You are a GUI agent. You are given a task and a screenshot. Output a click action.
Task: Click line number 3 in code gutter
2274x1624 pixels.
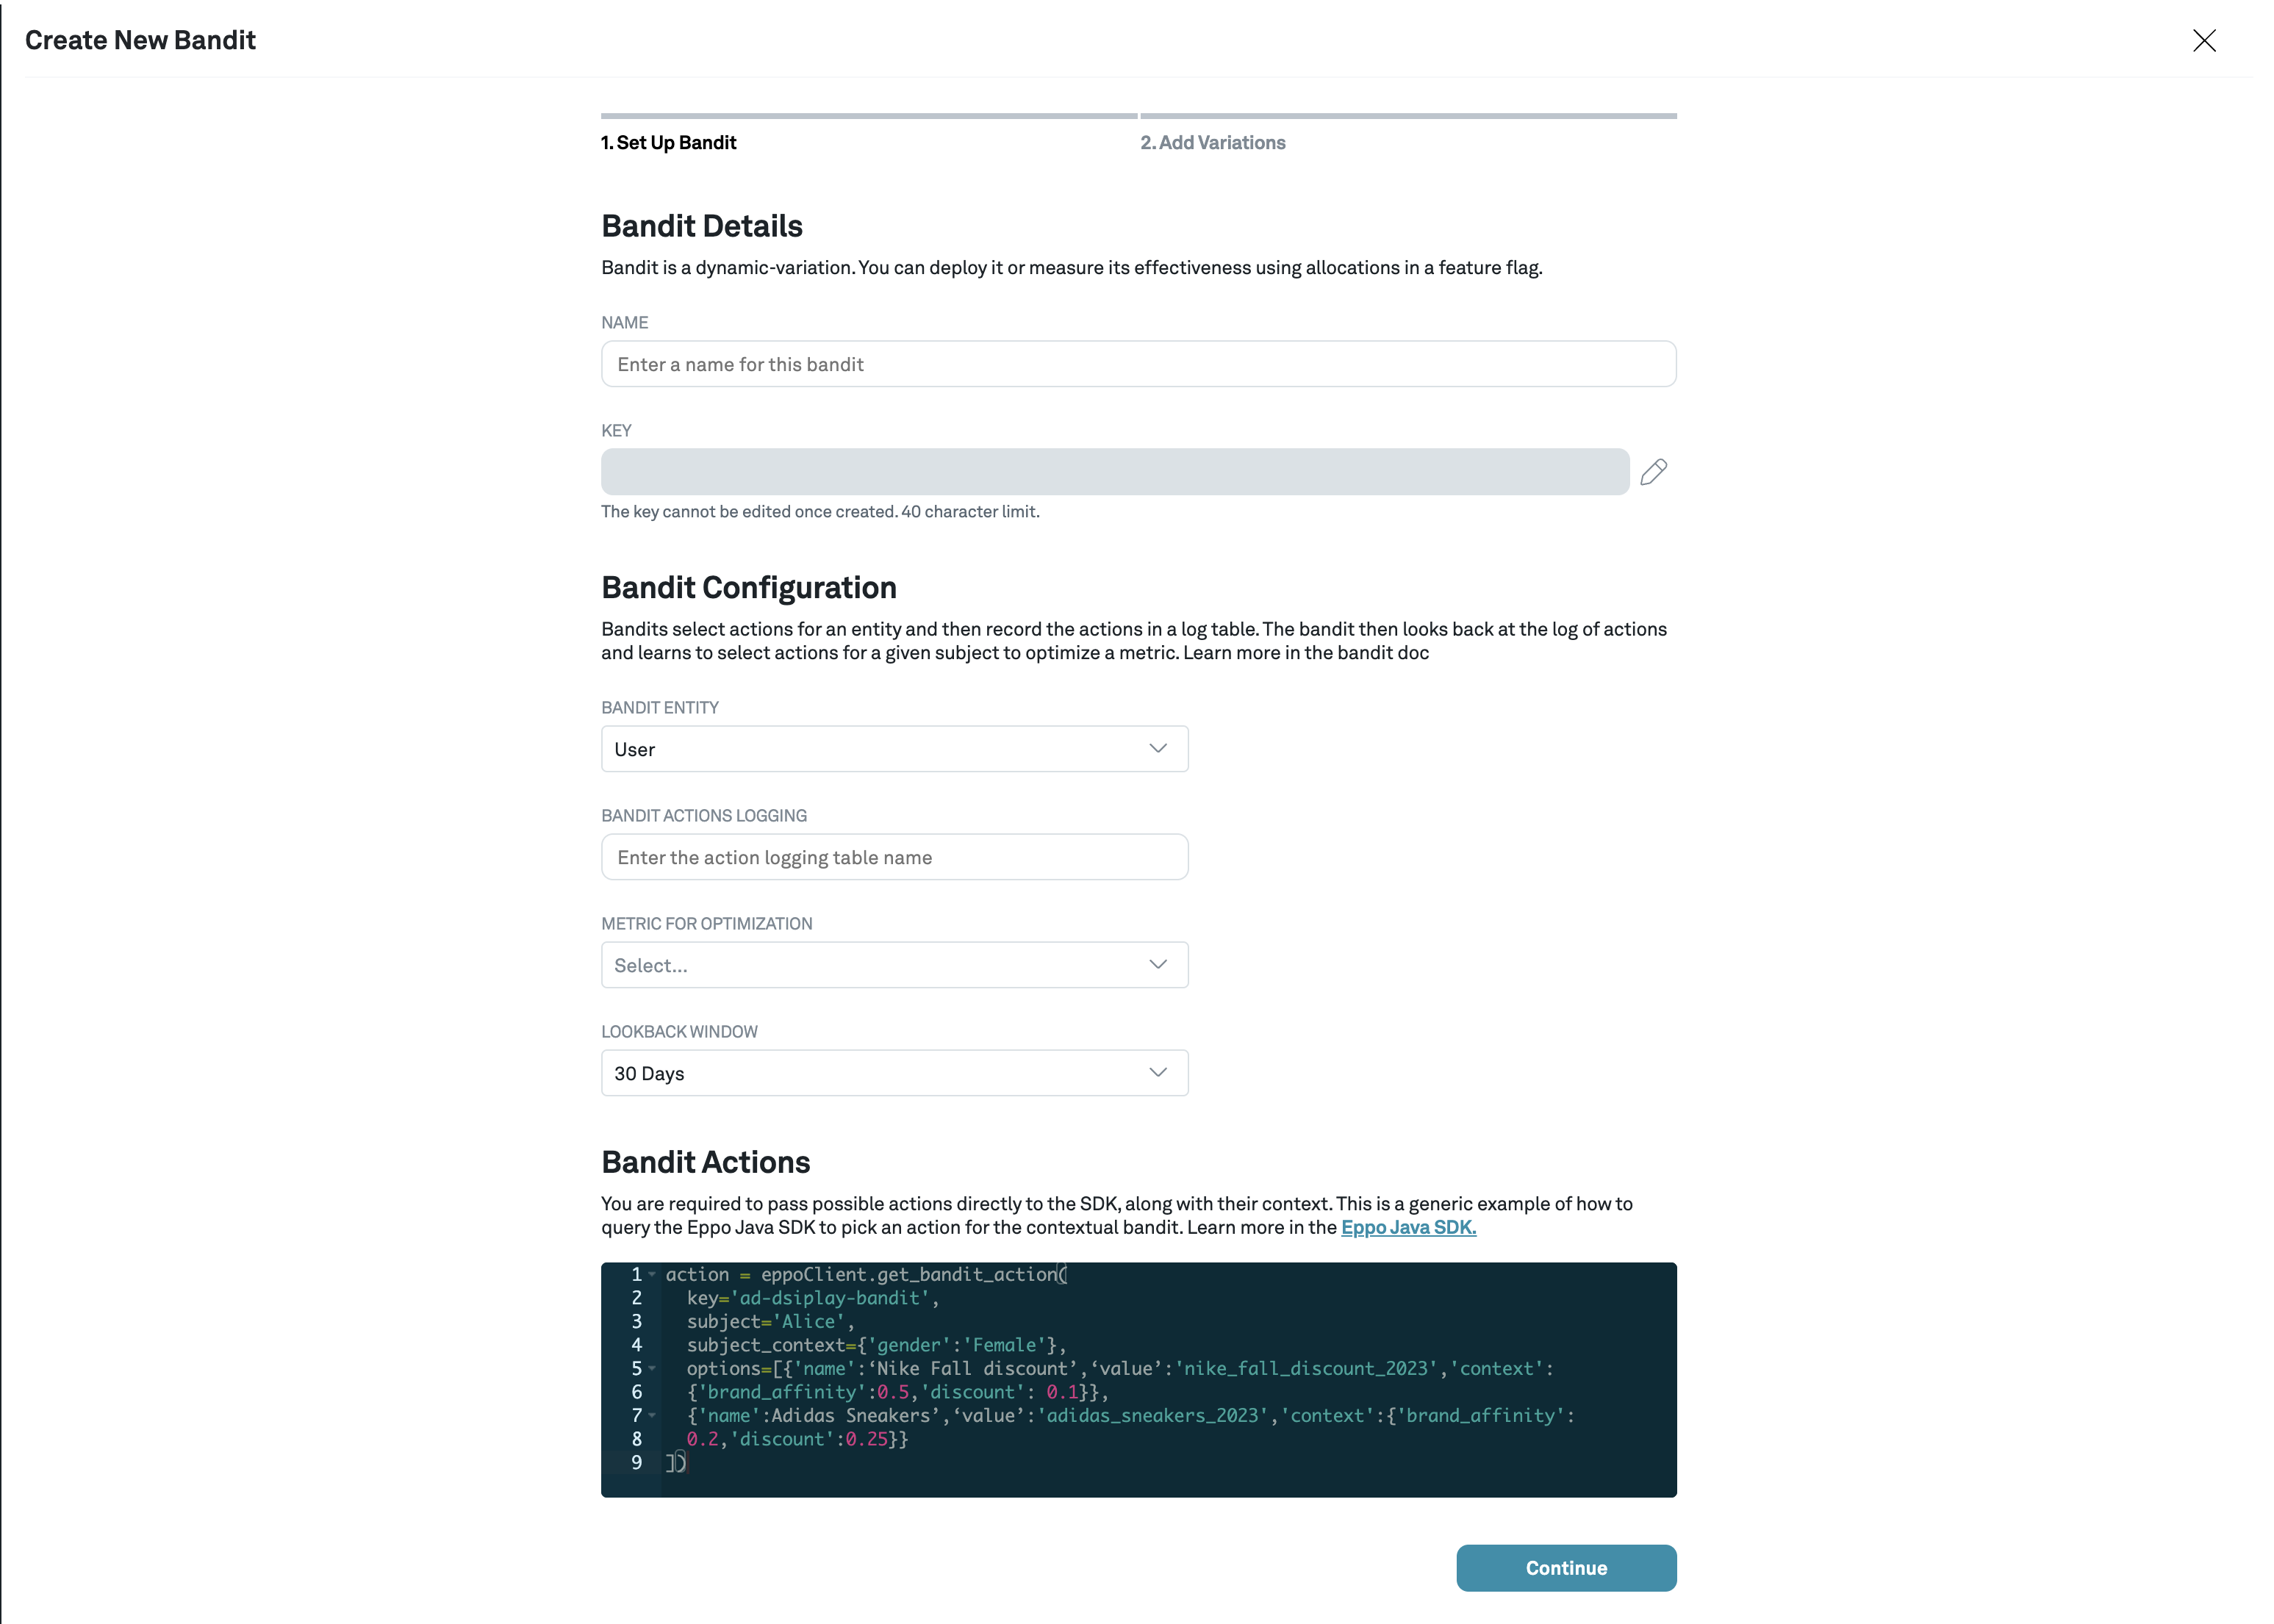[636, 1321]
